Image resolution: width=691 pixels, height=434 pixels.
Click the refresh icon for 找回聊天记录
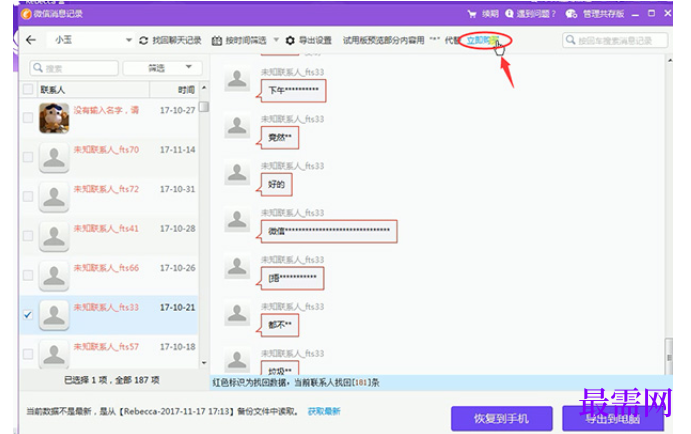[143, 41]
